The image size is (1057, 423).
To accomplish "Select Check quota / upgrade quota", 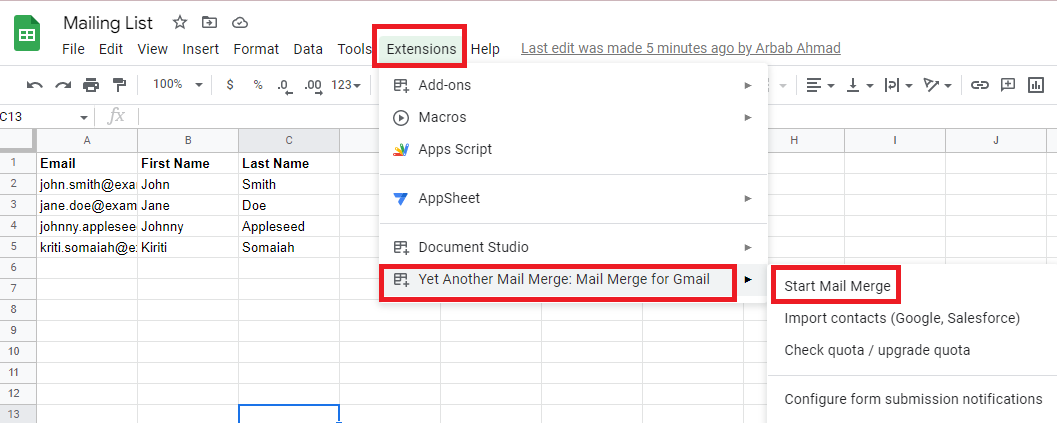I will coord(877,350).
